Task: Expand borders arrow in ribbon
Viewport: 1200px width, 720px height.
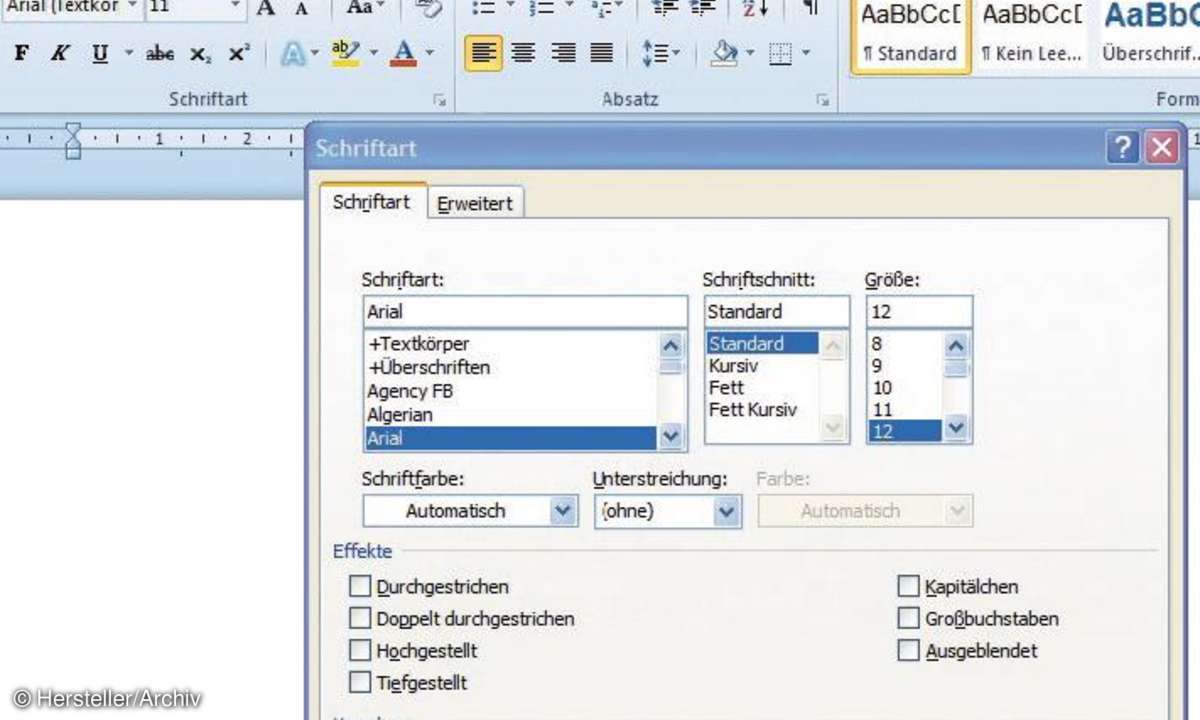Action: tap(805, 53)
